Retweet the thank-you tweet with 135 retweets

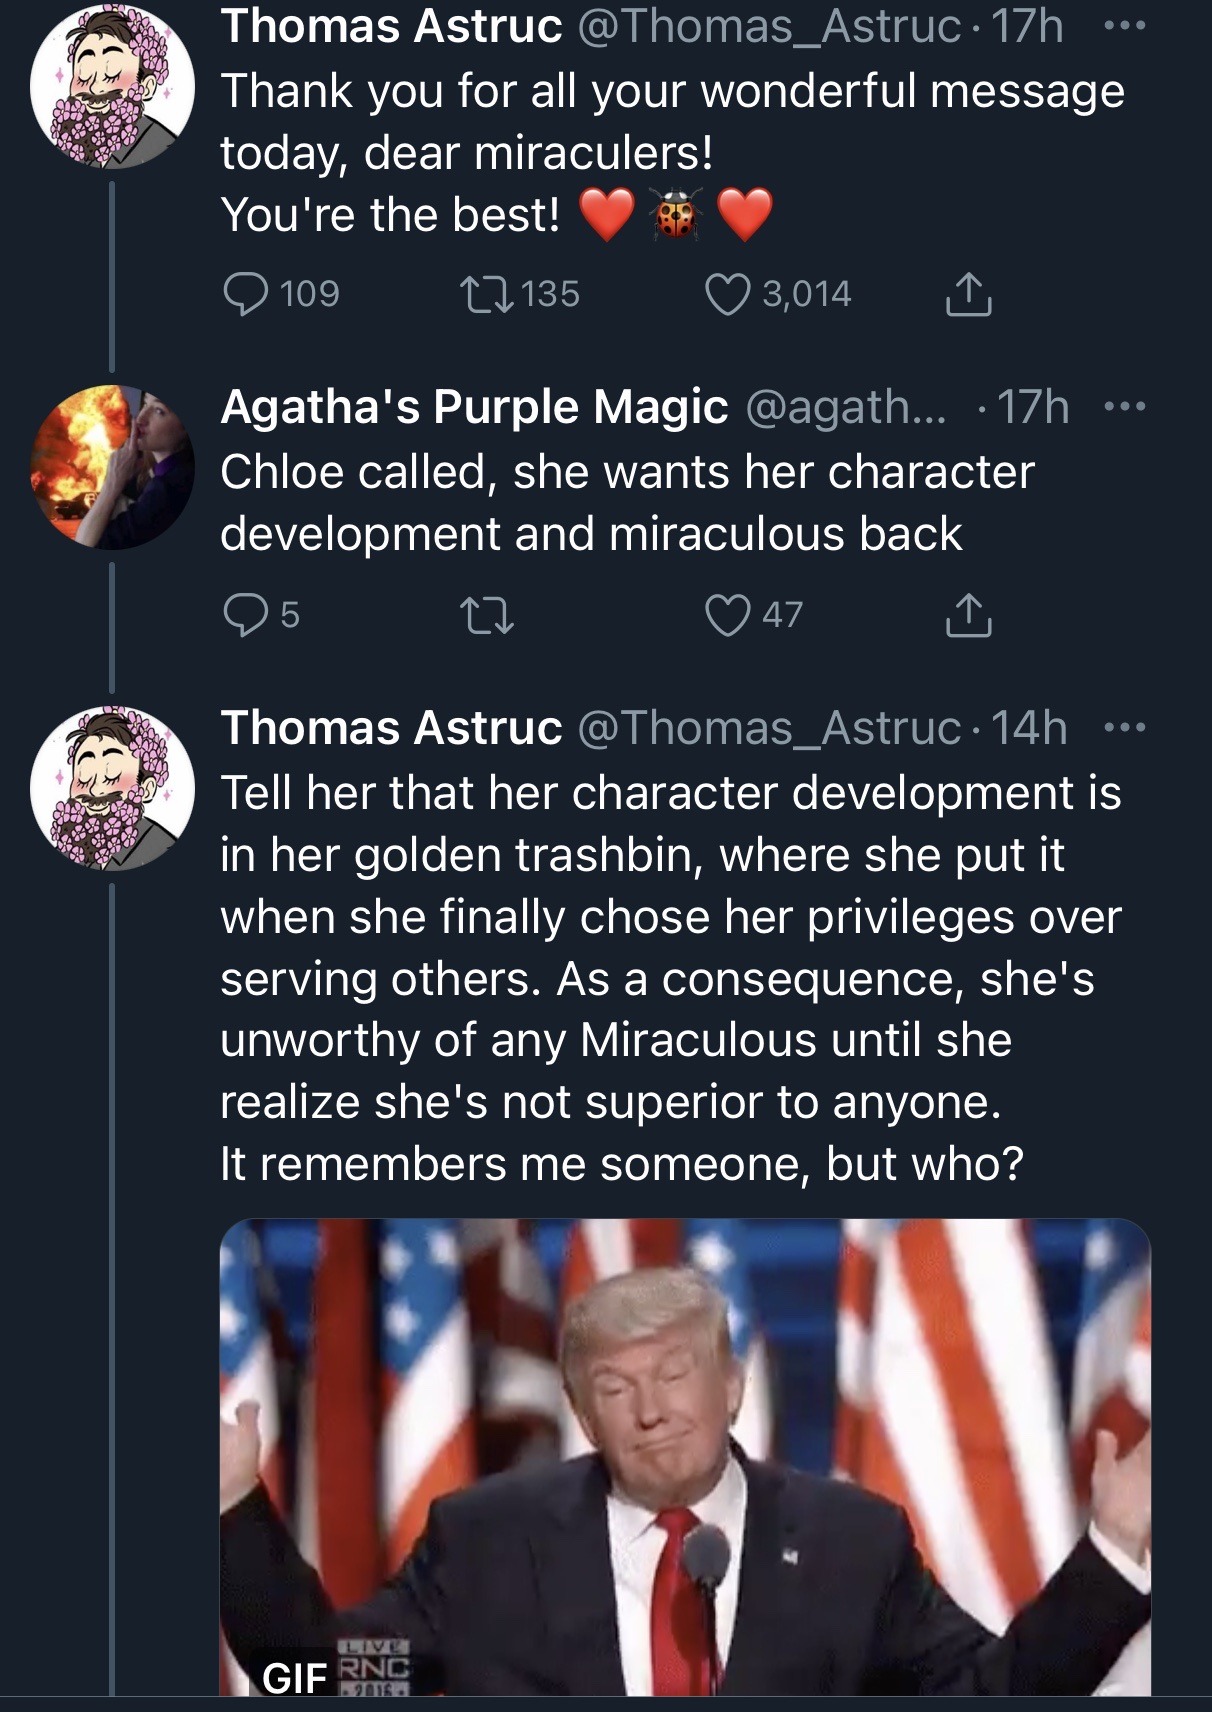tap(486, 294)
